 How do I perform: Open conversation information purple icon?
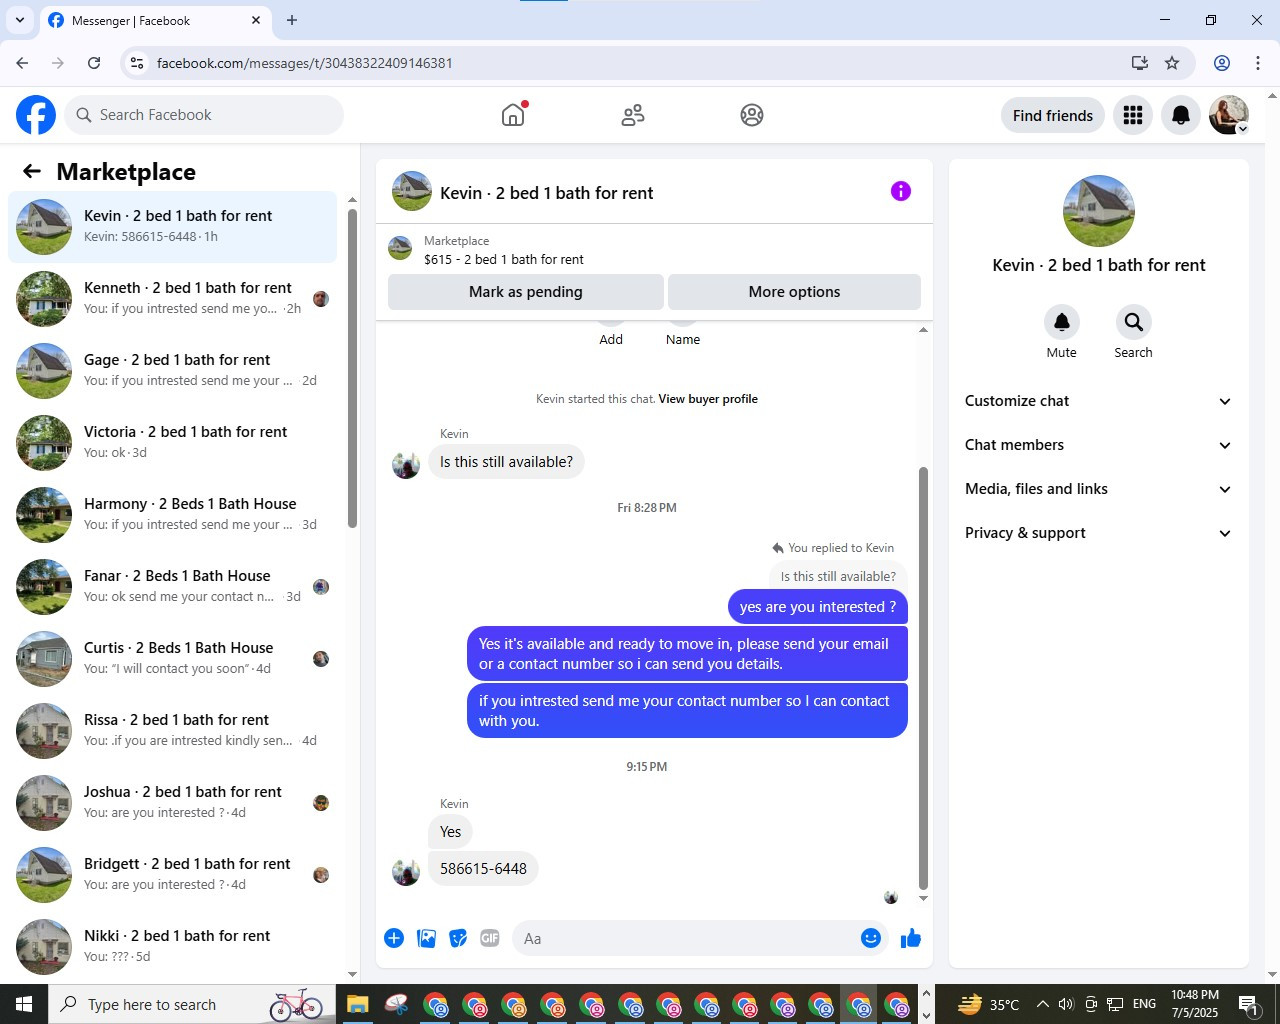pyautogui.click(x=901, y=191)
